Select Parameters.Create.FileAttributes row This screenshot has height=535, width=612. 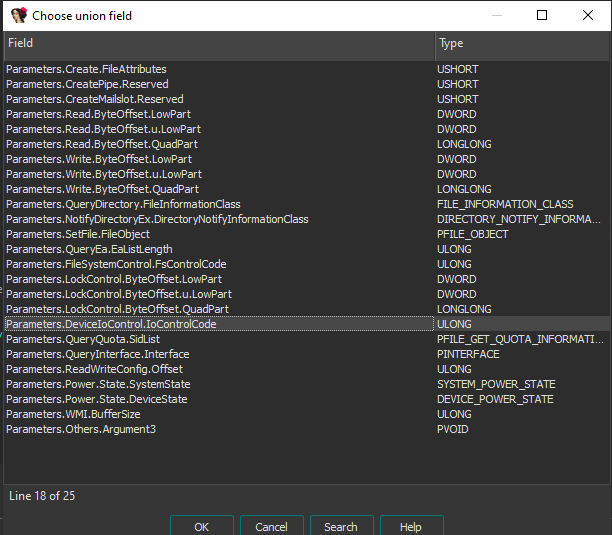pos(86,69)
